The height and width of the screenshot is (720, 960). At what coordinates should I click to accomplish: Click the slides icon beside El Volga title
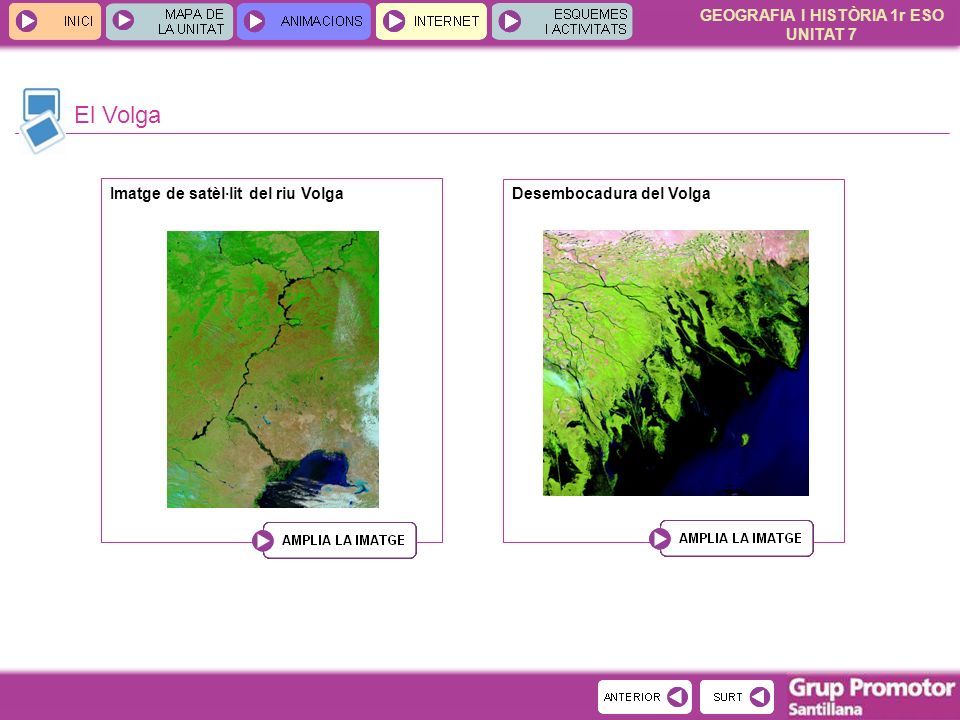41,120
